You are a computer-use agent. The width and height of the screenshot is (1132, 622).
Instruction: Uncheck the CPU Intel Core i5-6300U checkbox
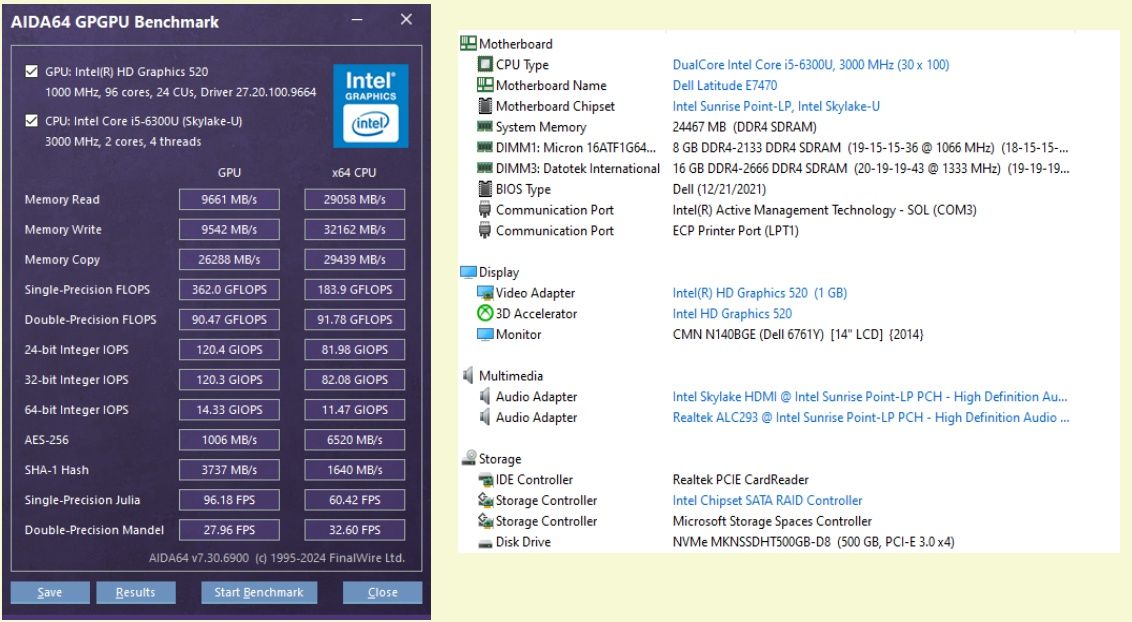tap(31, 121)
